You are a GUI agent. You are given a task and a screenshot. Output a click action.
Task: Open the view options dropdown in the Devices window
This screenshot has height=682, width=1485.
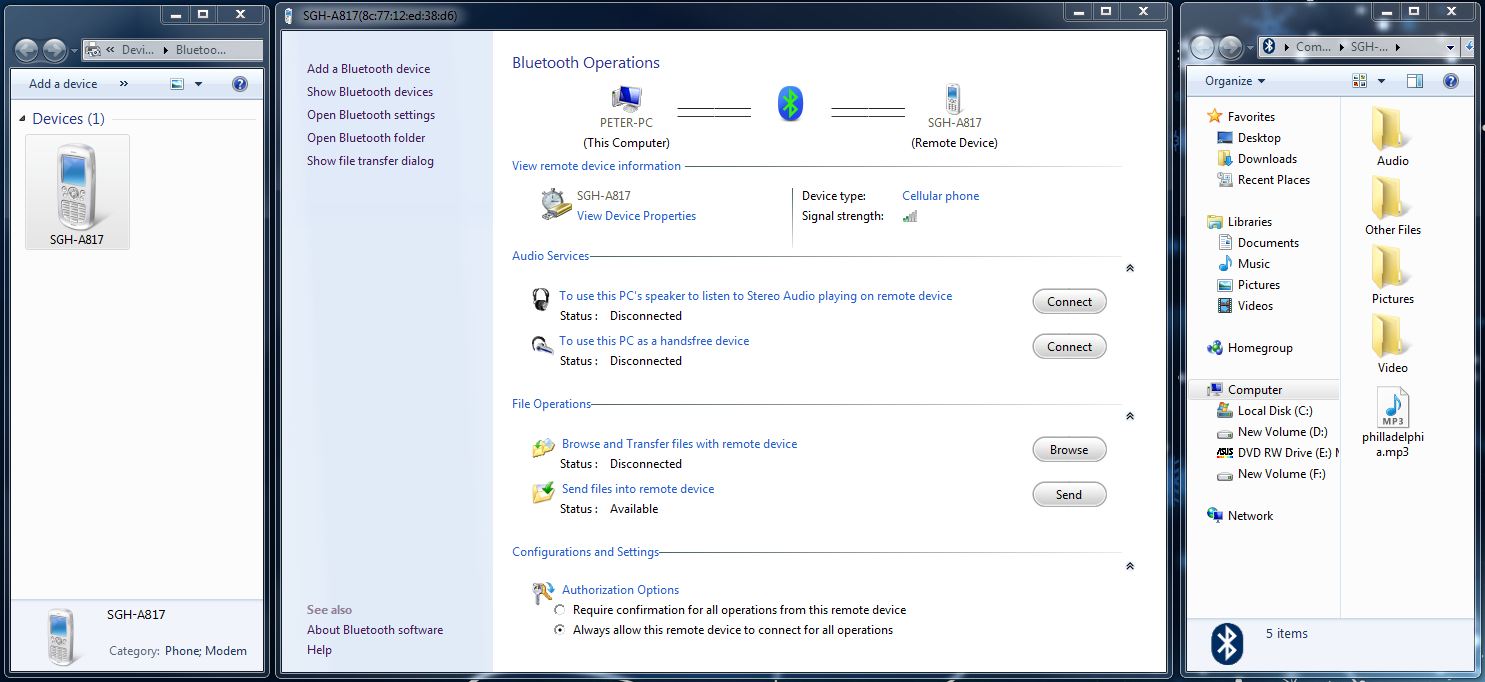pos(198,84)
